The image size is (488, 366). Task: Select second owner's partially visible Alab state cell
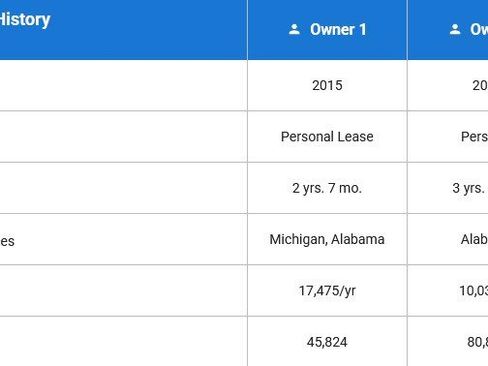coord(474,239)
